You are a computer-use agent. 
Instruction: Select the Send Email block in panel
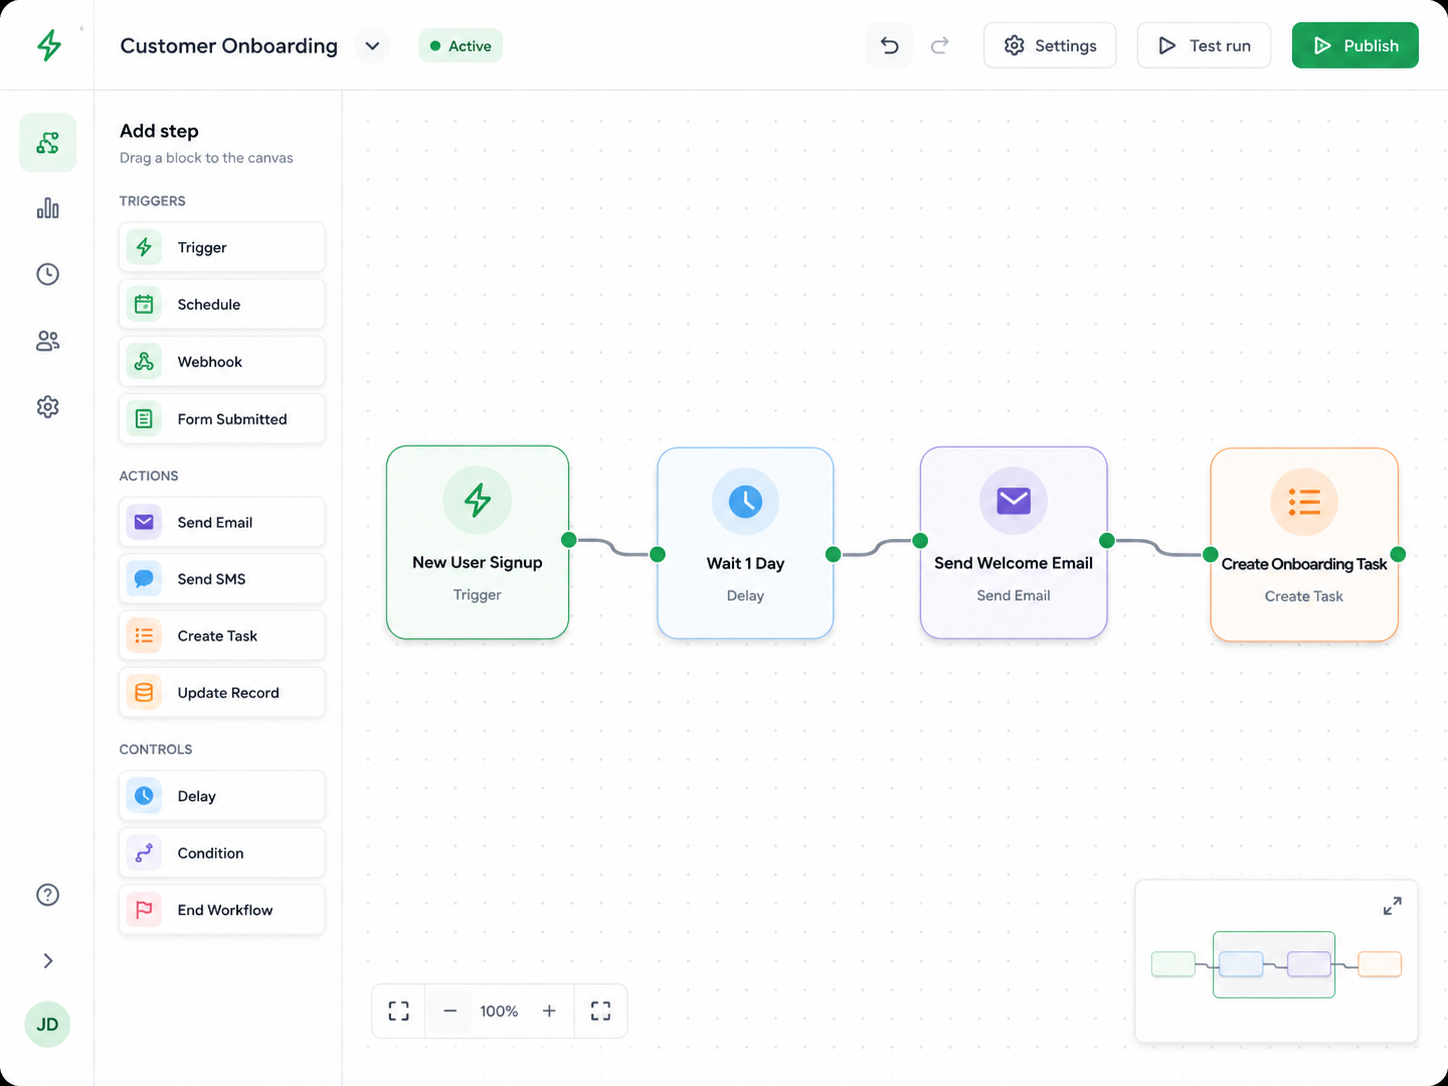222,522
